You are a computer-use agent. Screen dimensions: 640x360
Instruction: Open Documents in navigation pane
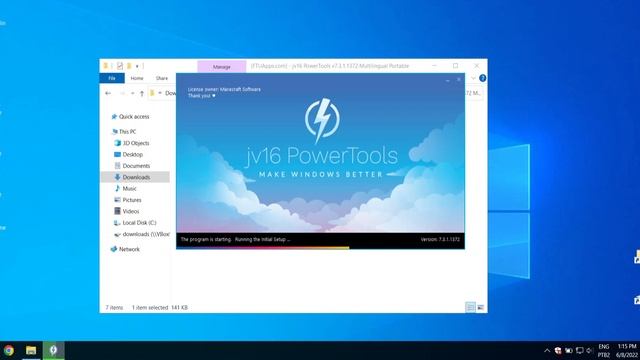point(136,166)
